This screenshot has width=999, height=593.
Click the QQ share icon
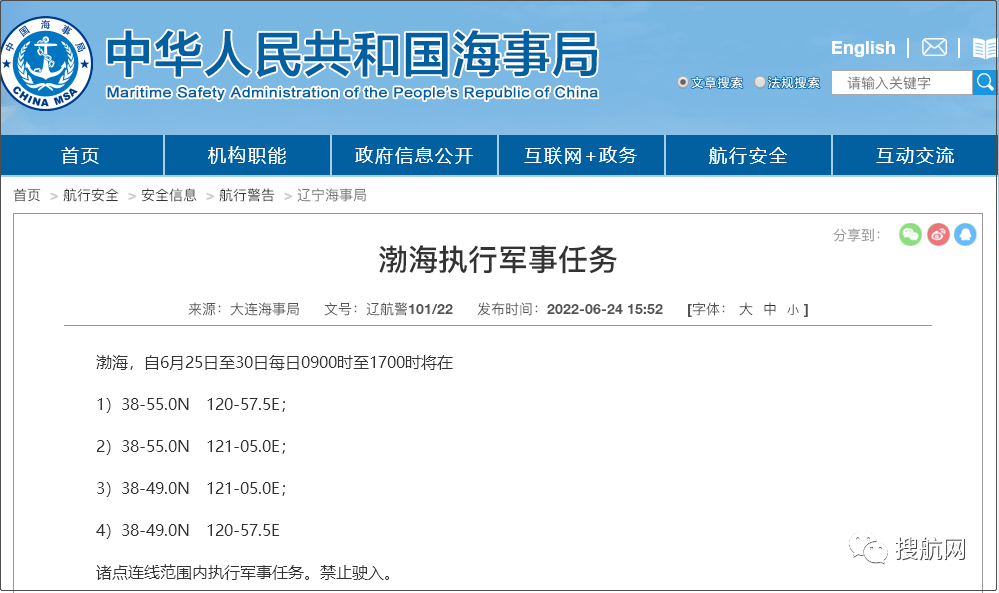coord(966,234)
